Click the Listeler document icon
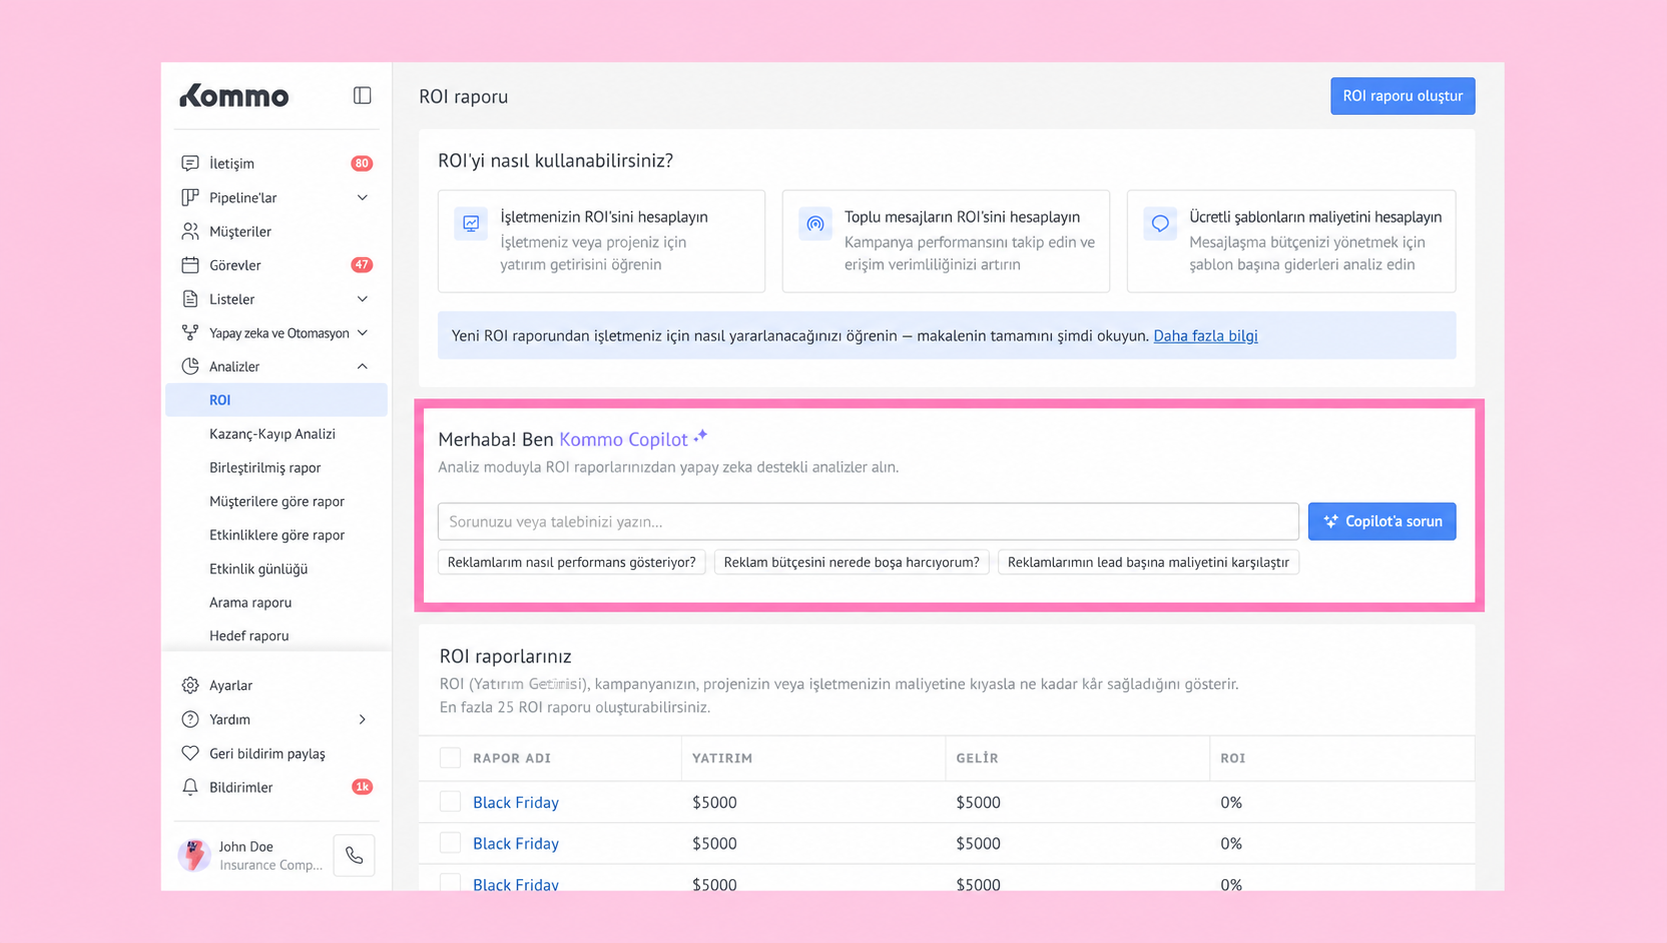 (x=190, y=299)
